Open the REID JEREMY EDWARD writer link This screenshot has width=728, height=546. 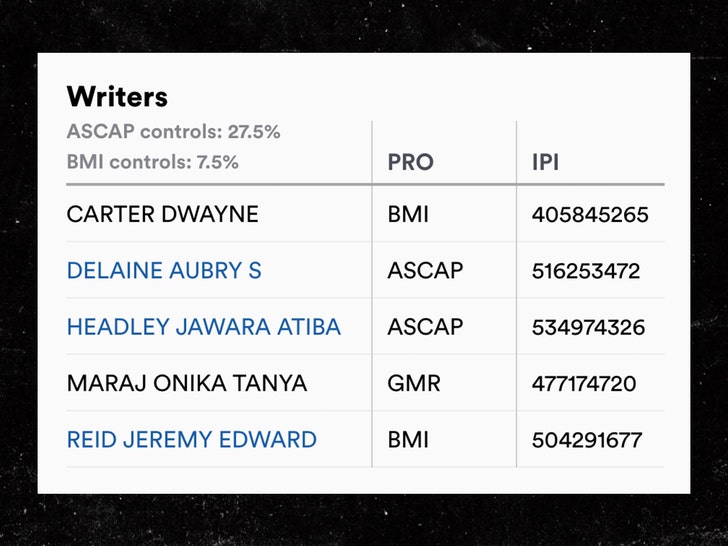coord(192,440)
